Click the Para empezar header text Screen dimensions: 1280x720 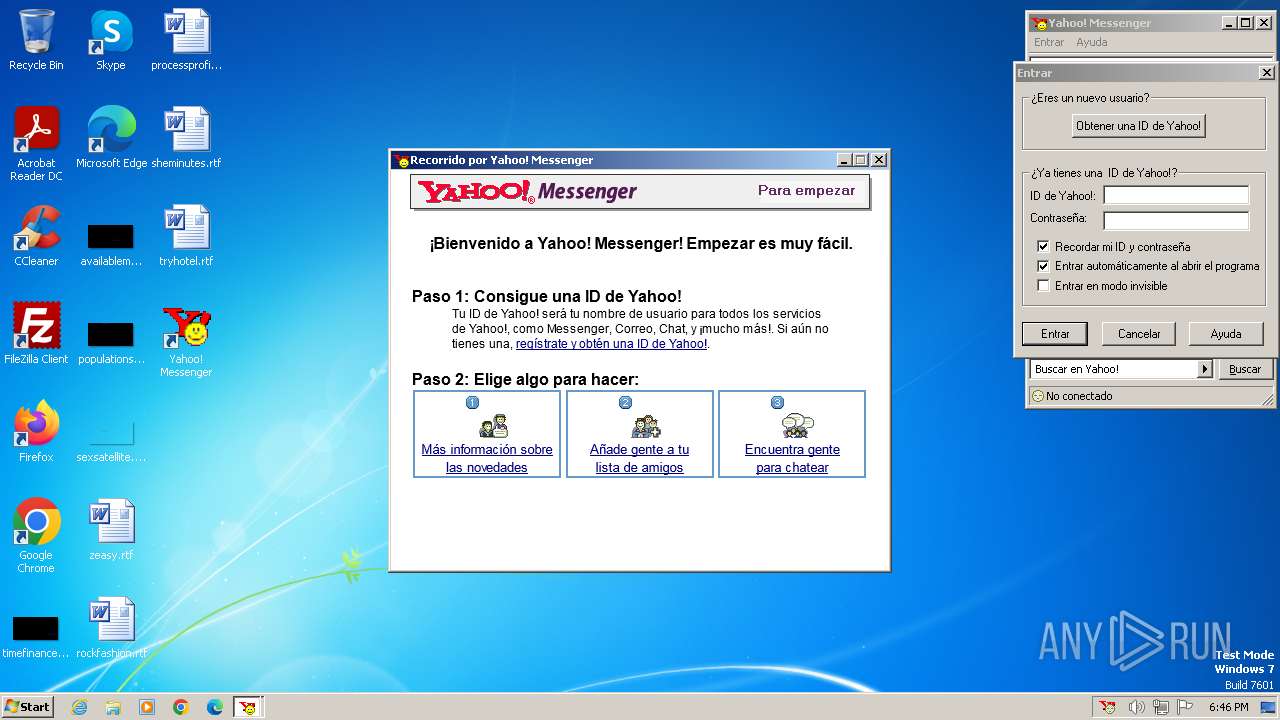(806, 191)
